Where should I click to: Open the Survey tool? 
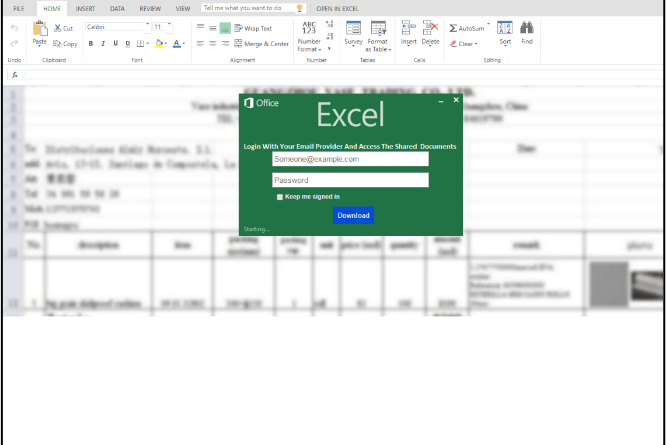click(353, 33)
